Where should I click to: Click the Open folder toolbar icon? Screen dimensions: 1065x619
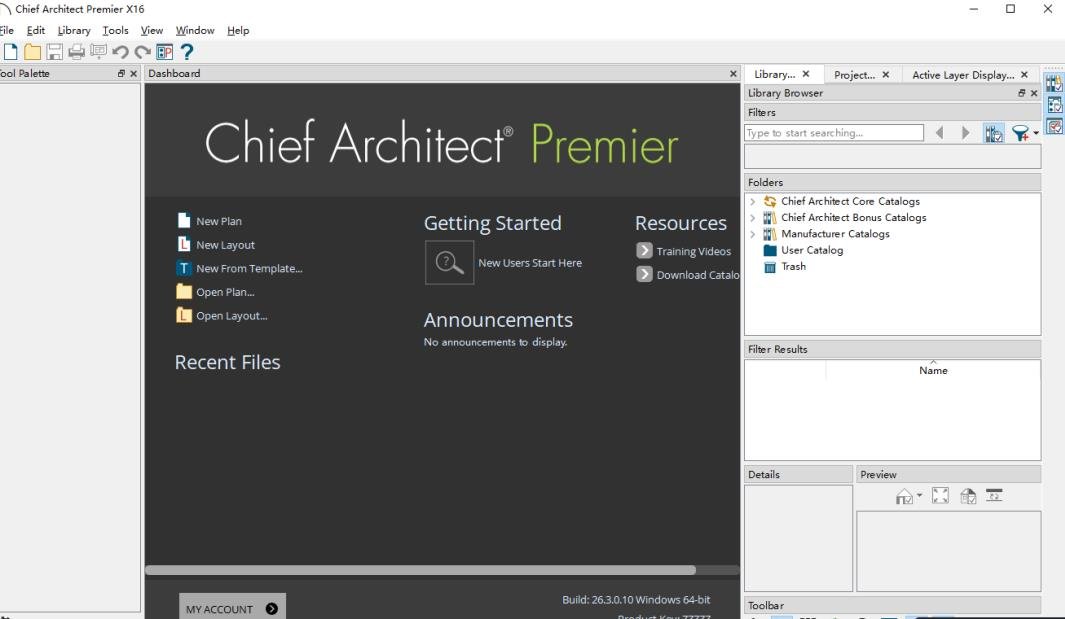(32, 52)
